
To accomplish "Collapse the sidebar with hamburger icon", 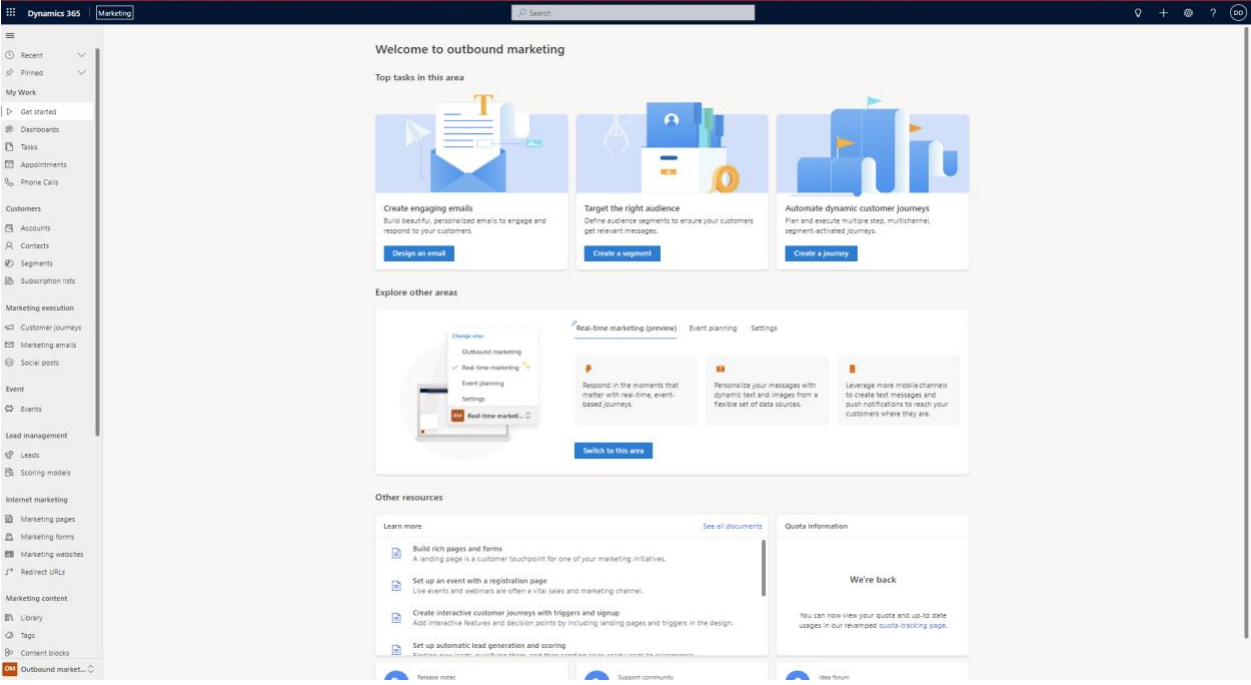I will [10, 36].
